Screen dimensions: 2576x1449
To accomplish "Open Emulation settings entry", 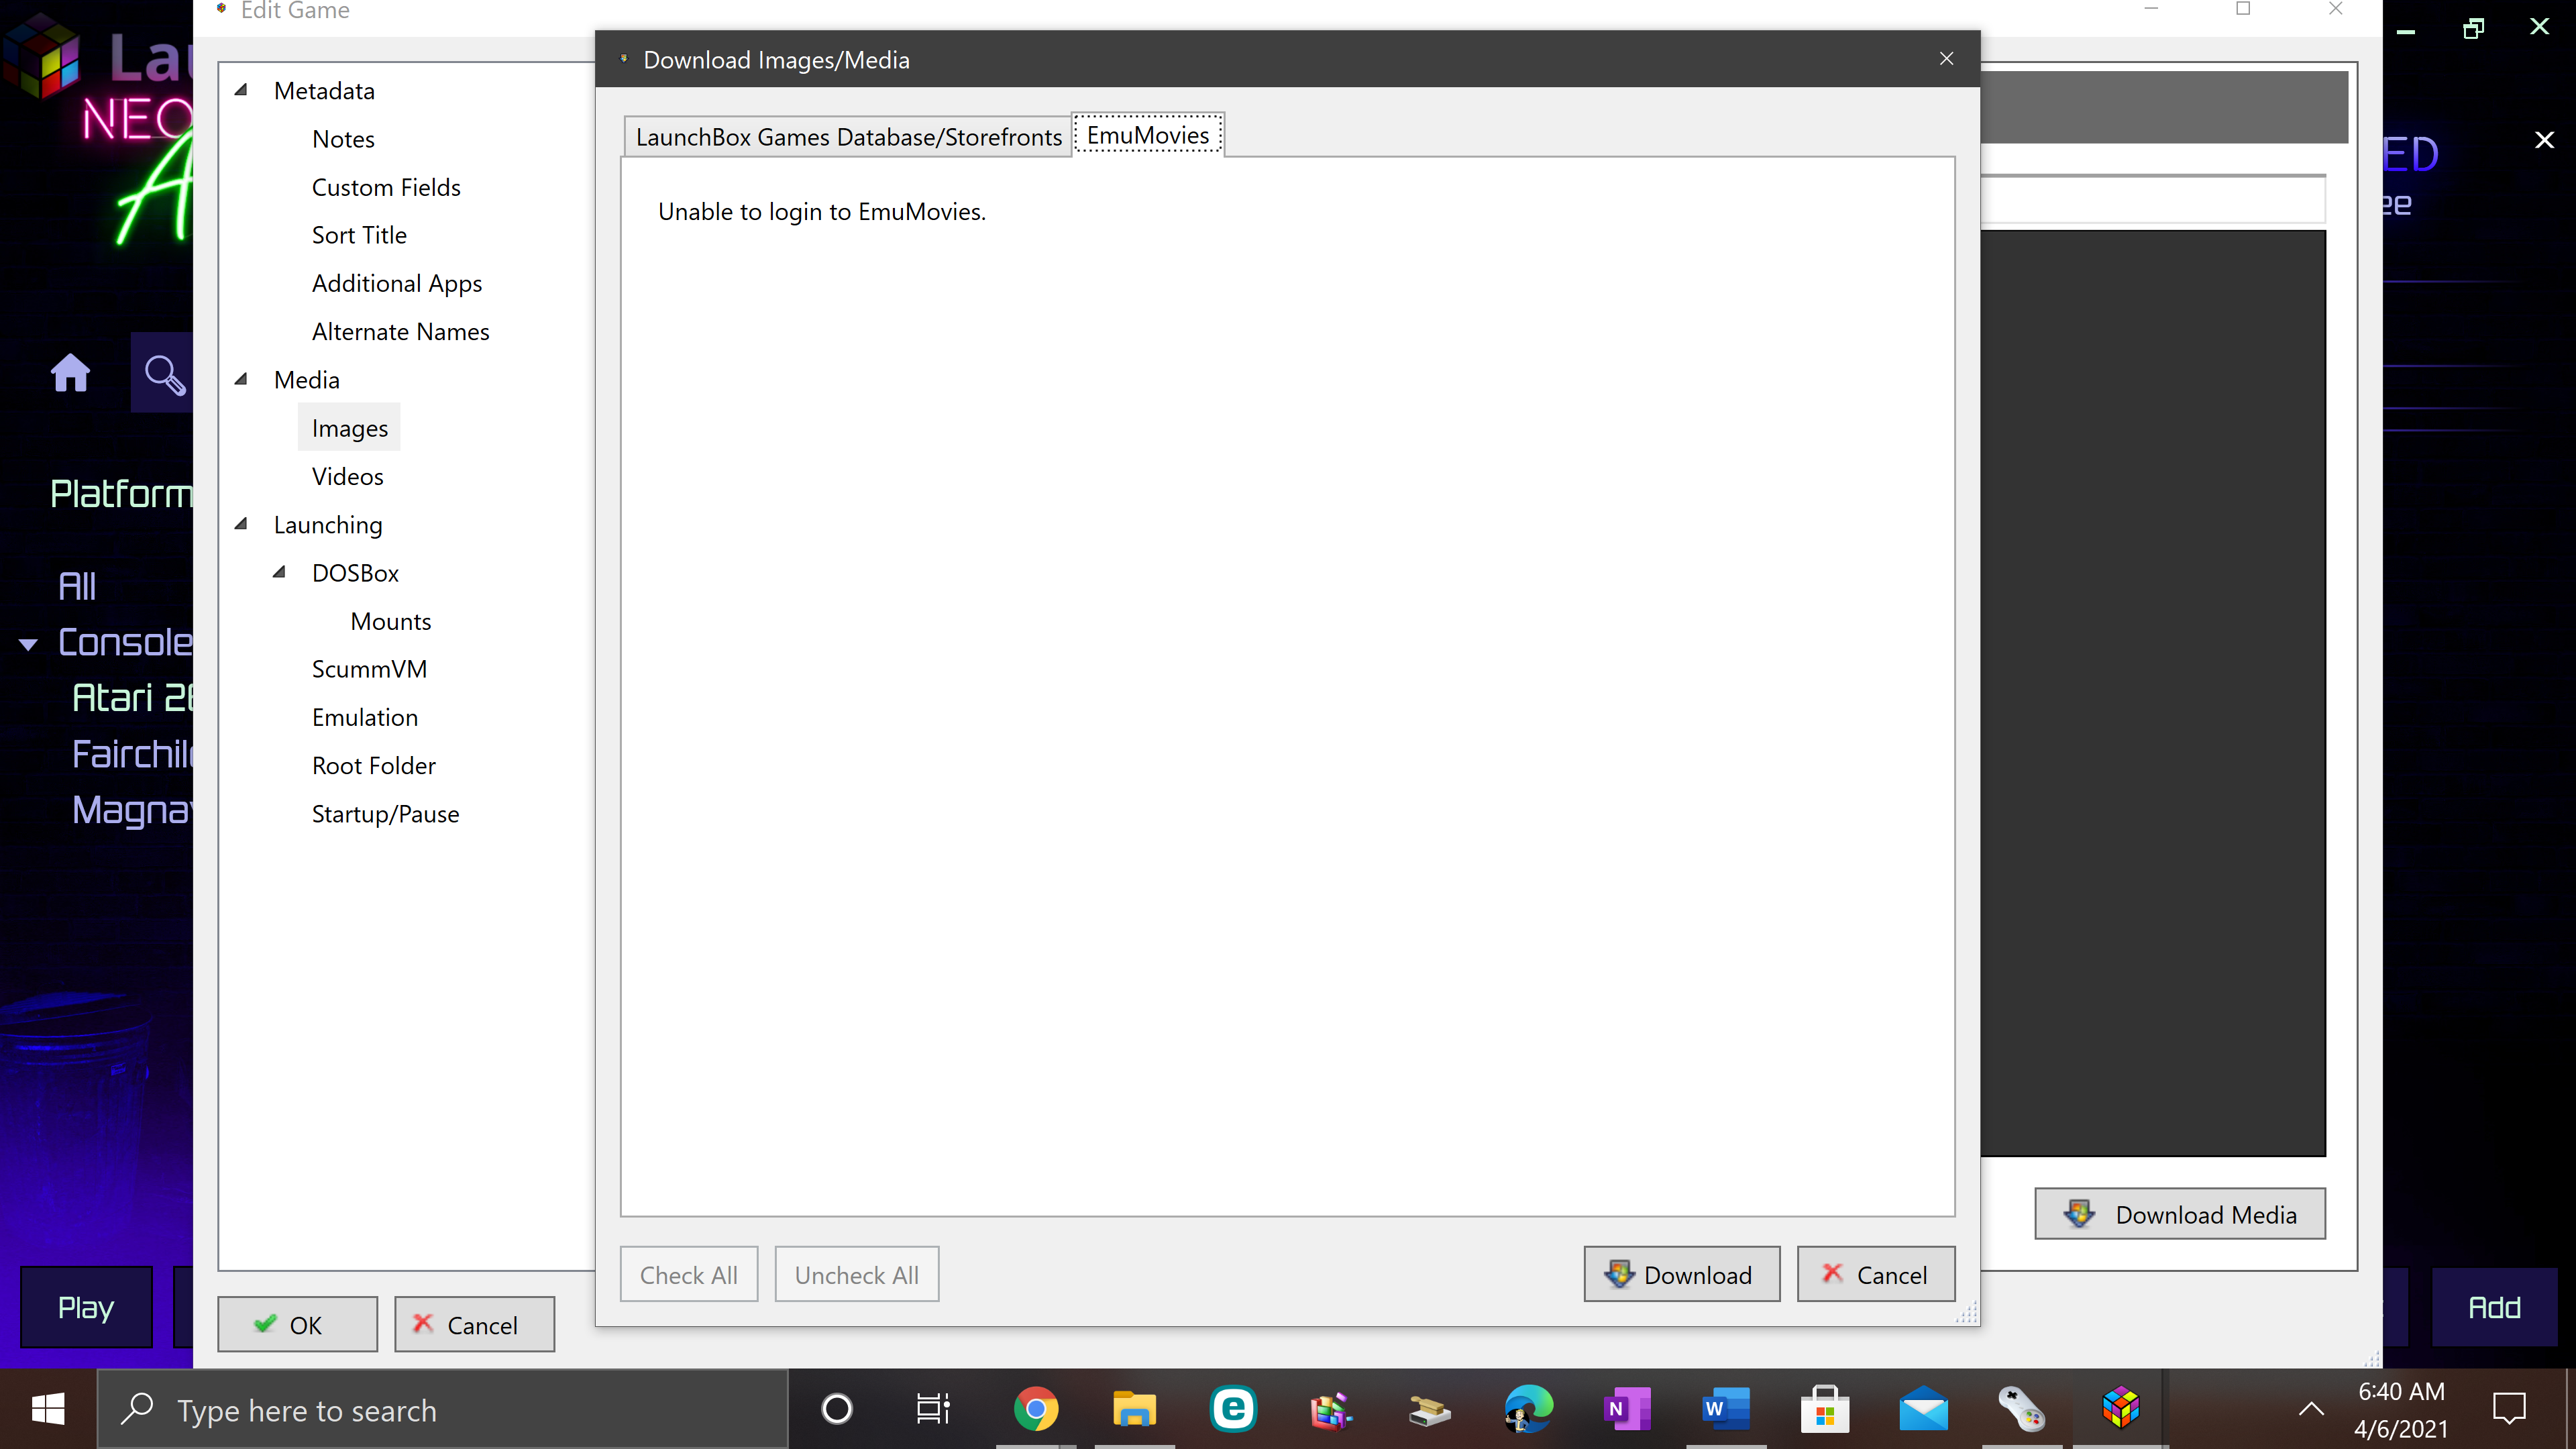I will click(x=365, y=717).
